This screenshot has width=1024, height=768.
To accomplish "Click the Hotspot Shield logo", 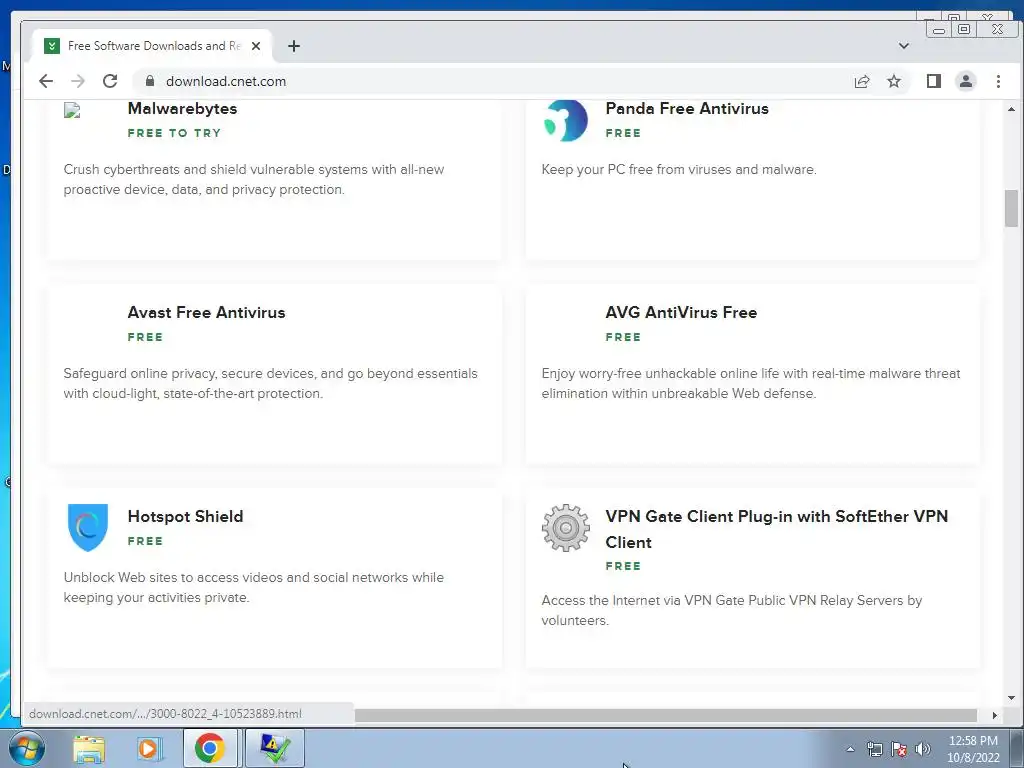I will [88, 527].
